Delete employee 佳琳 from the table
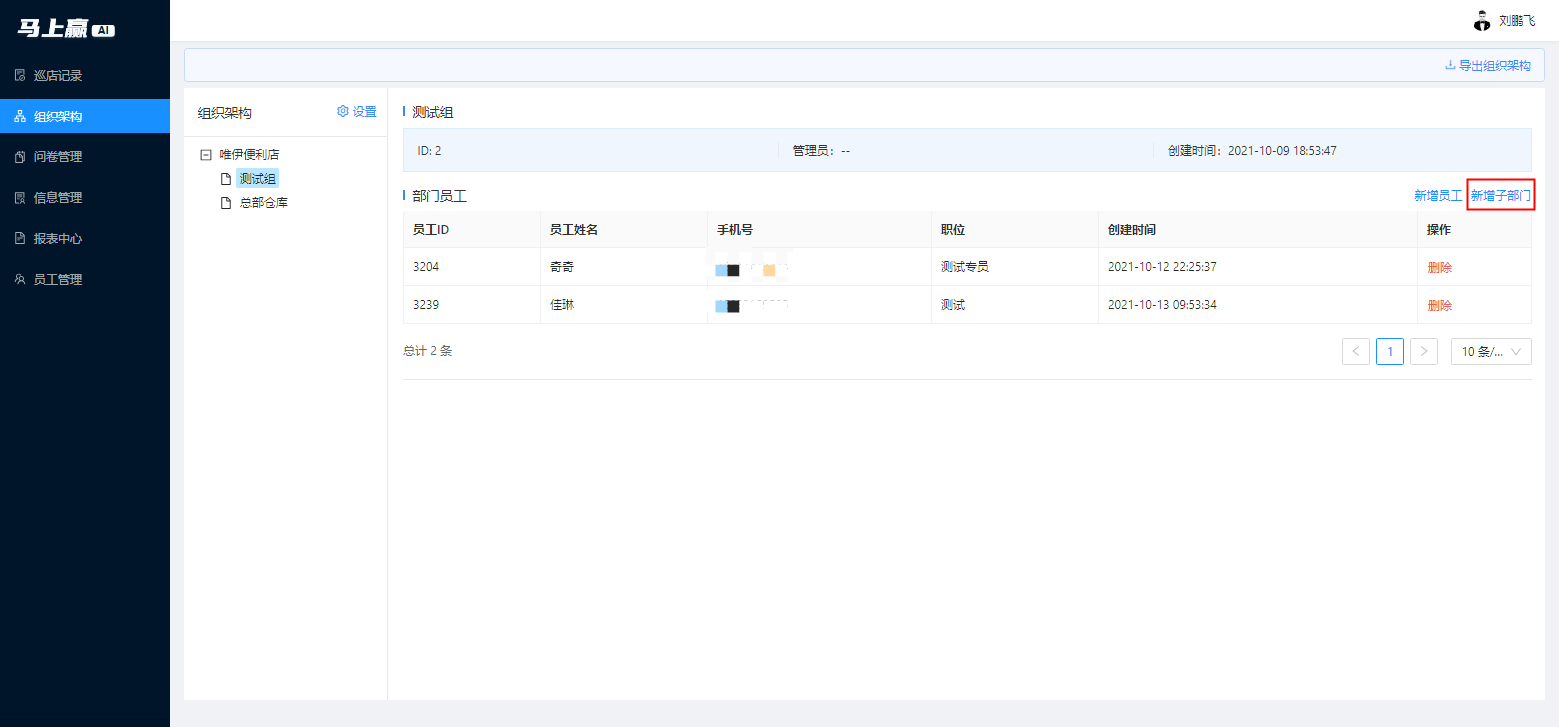The height and width of the screenshot is (727, 1559). tap(1439, 305)
